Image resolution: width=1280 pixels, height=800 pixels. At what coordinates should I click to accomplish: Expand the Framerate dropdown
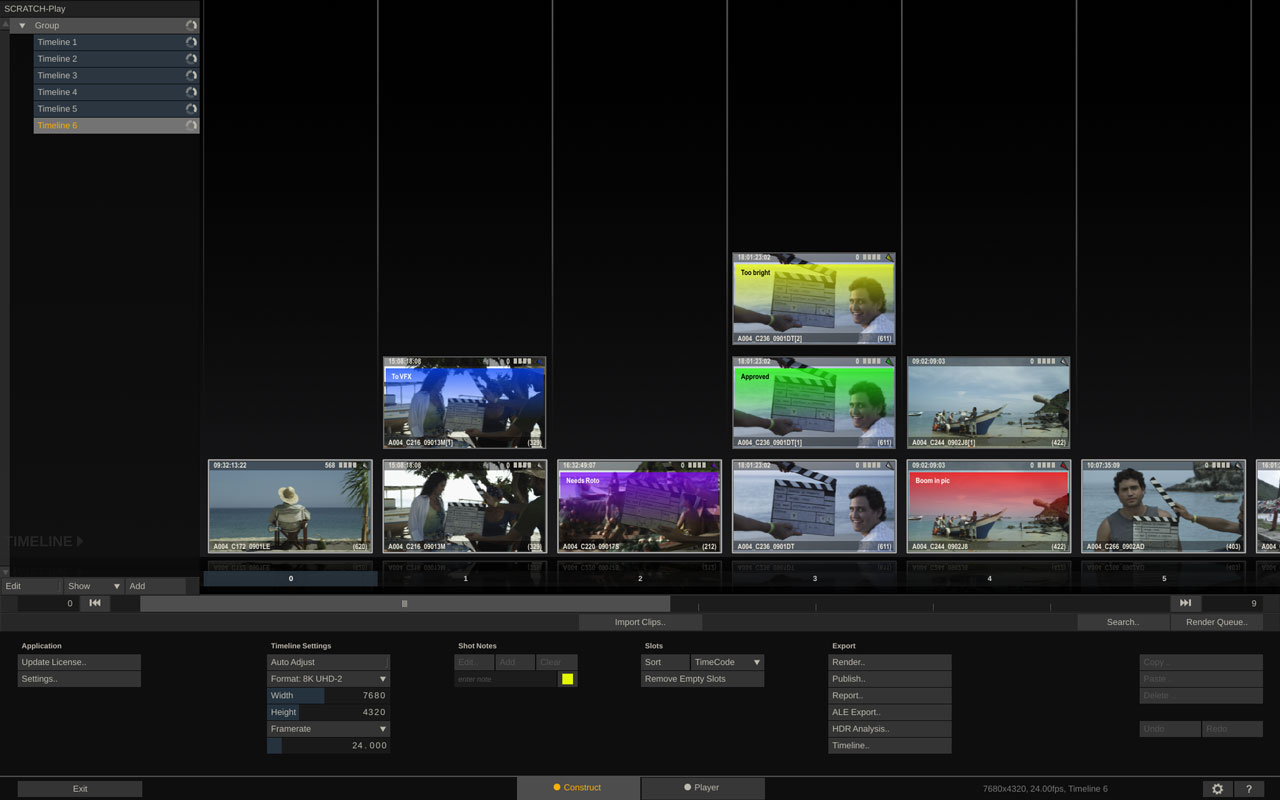(328, 729)
